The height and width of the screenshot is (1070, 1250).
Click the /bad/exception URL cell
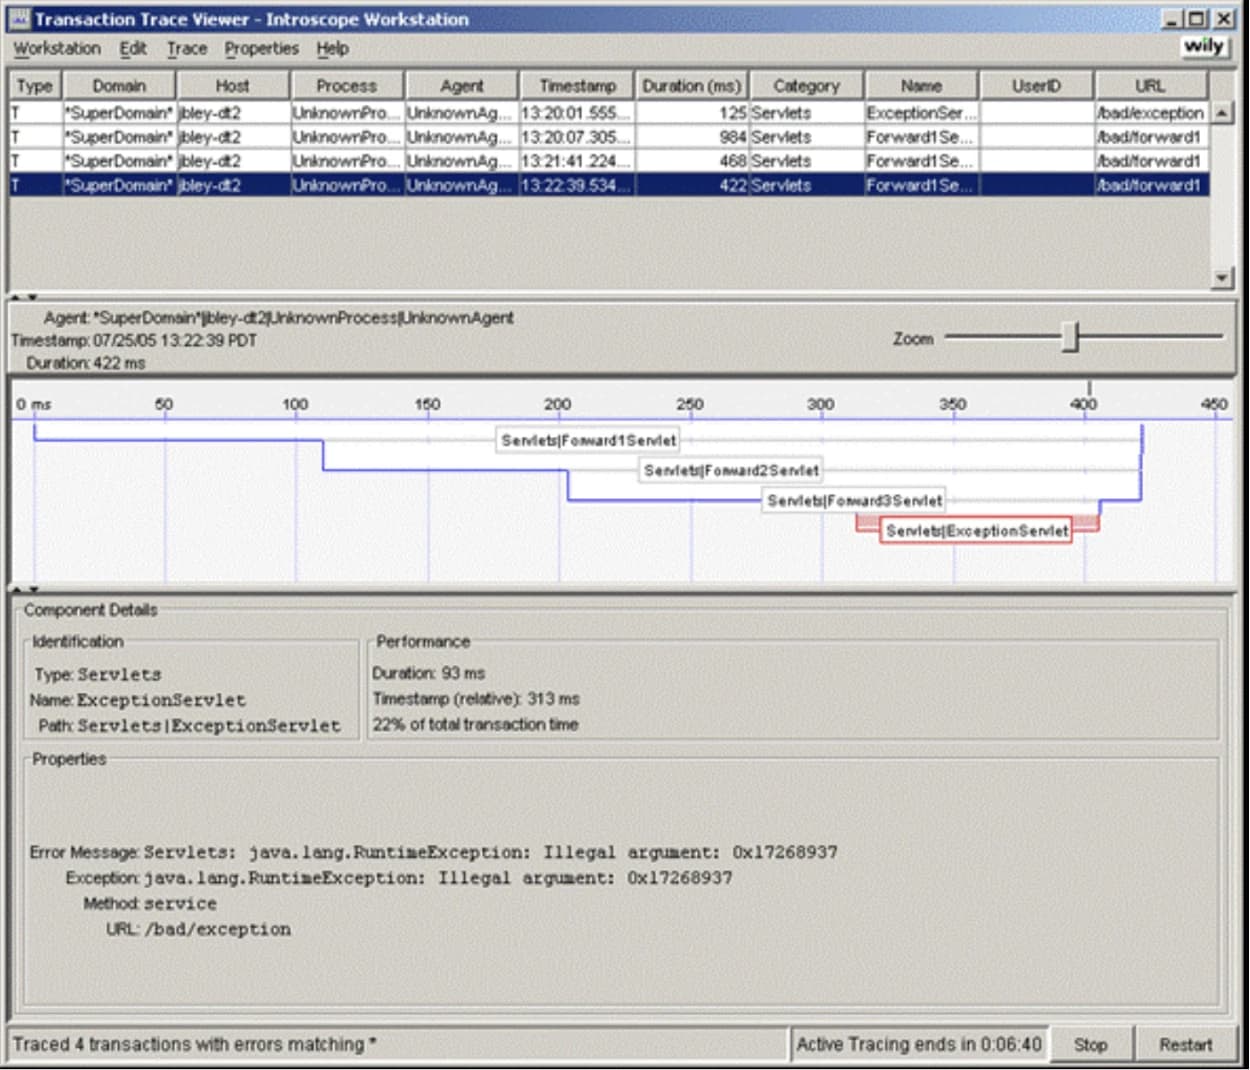pos(1151,113)
